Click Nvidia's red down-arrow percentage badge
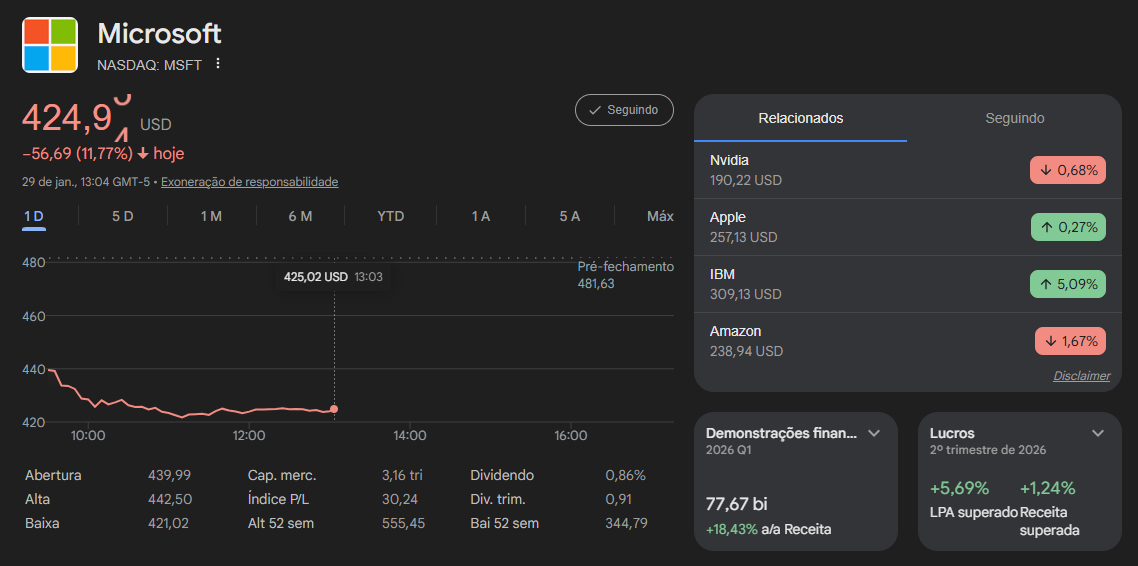 (1067, 170)
